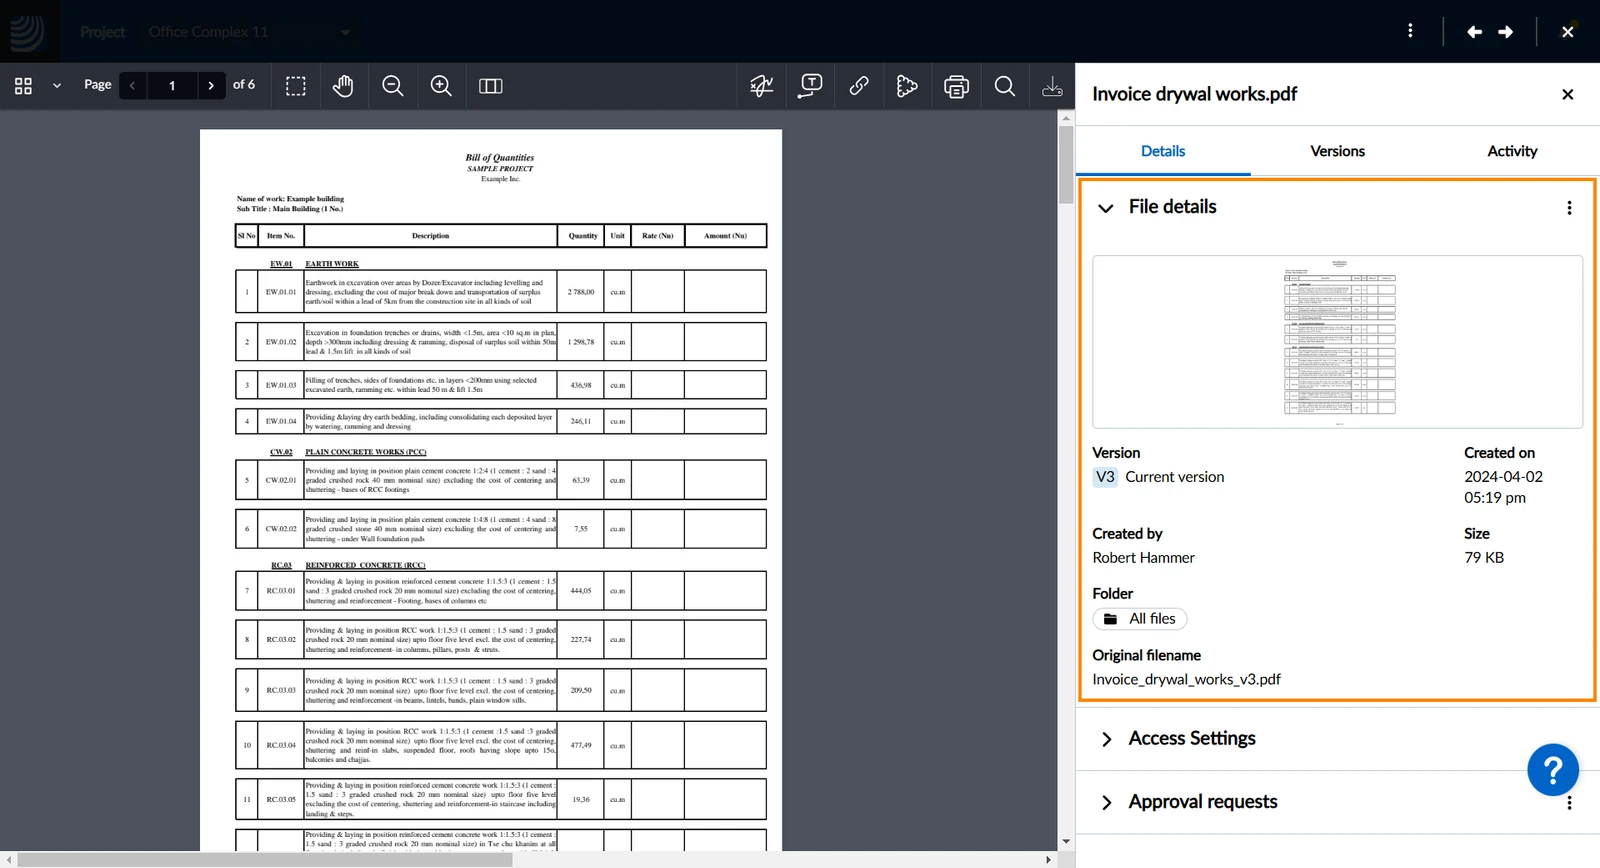The width and height of the screenshot is (1600, 868).
Task: Click the zoom in magnifier icon
Action: pos(441,86)
